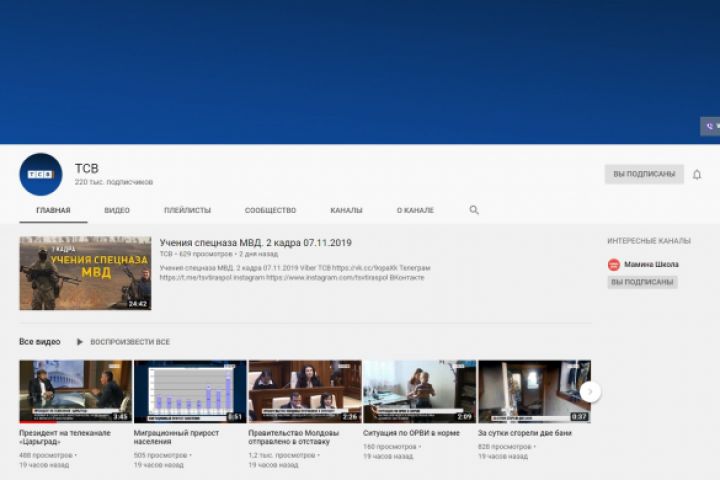This screenshot has width=720, height=480.
Task: Click the 1,2 тыс. просмотров text
Action: point(281,455)
